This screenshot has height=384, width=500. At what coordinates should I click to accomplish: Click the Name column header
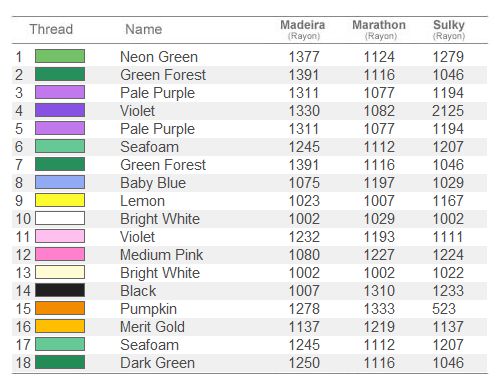click(x=144, y=29)
